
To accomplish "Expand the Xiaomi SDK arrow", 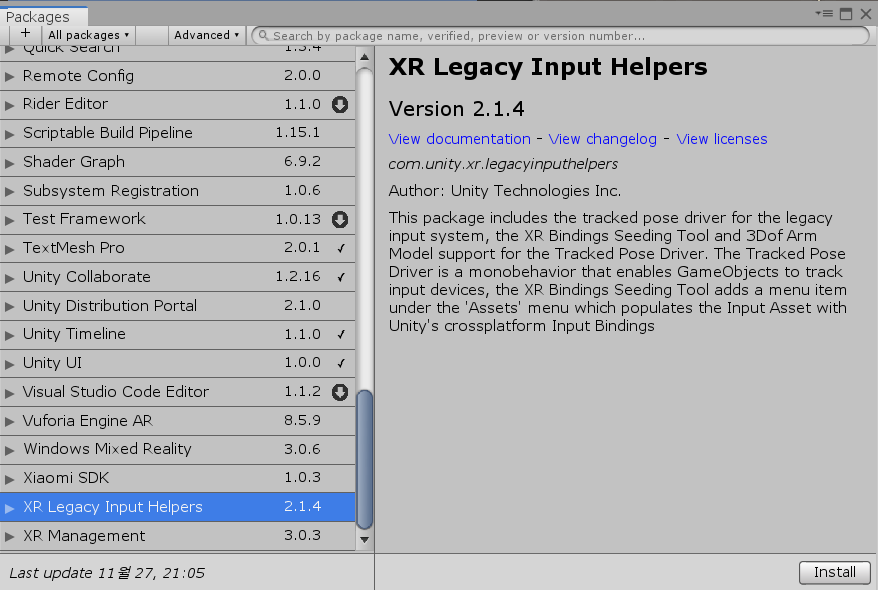I will (x=10, y=479).
